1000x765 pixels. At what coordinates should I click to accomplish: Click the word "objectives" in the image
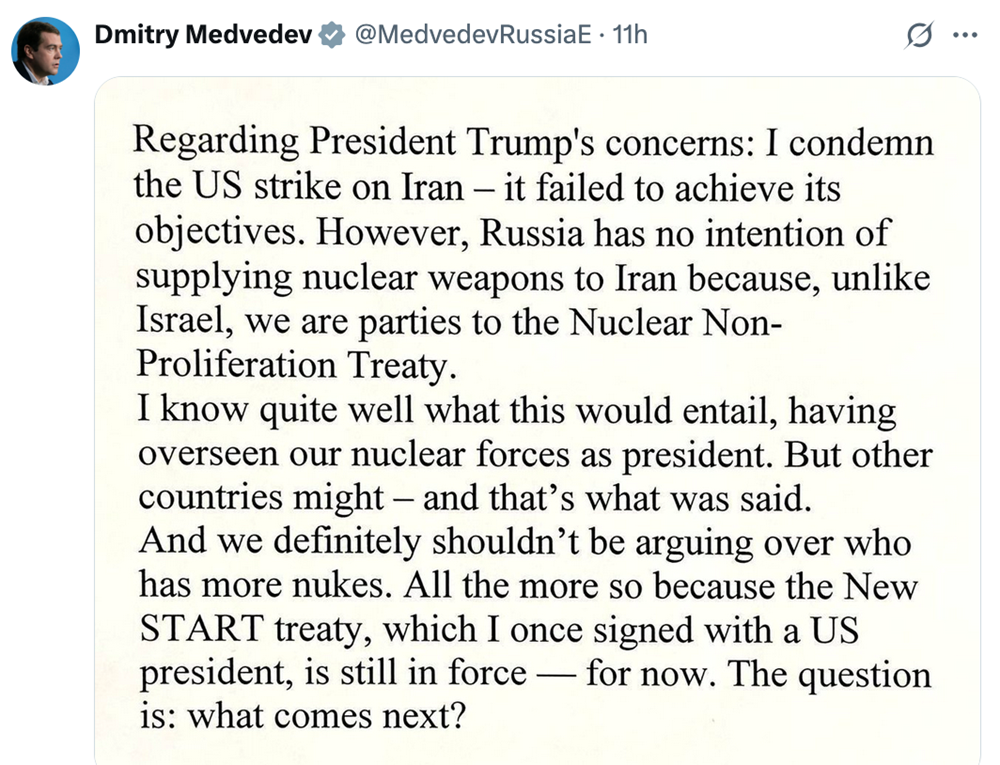(216, 232)
